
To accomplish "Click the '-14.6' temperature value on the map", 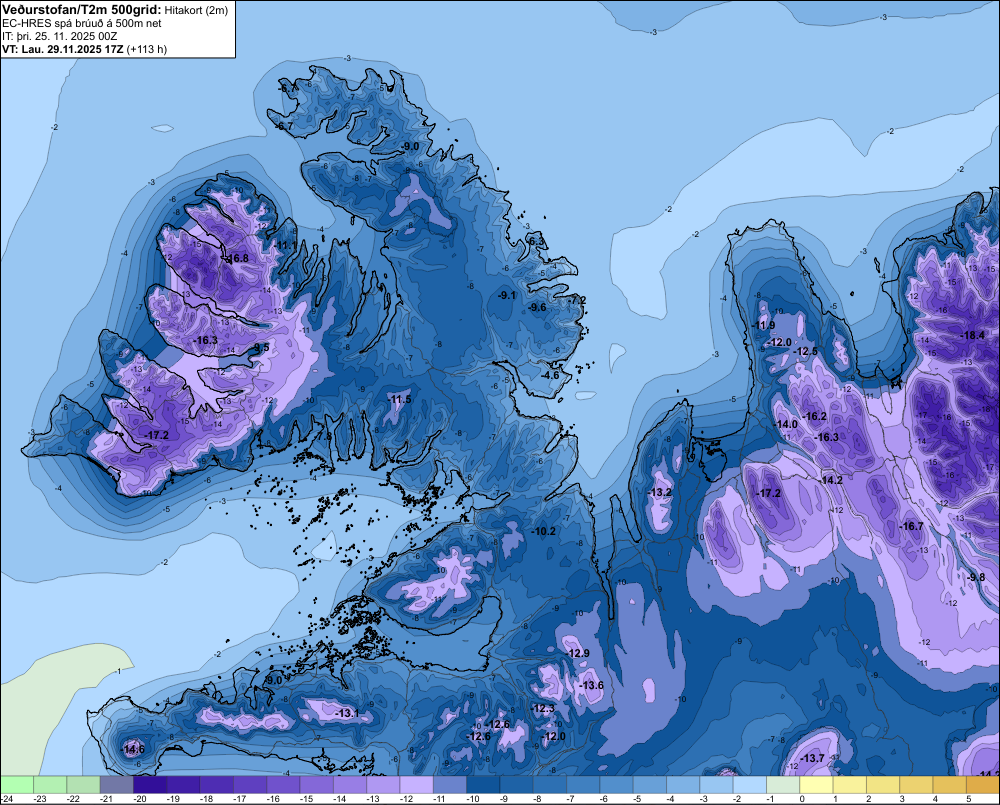I will coord(133,750).
